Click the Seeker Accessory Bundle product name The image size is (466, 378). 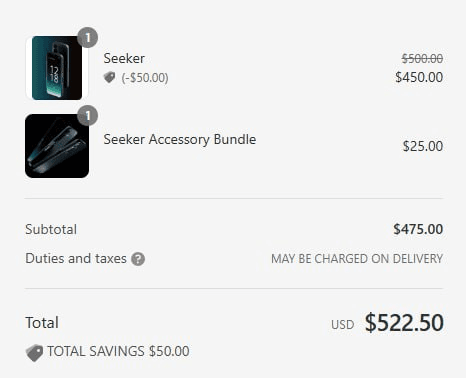point(180,139)
